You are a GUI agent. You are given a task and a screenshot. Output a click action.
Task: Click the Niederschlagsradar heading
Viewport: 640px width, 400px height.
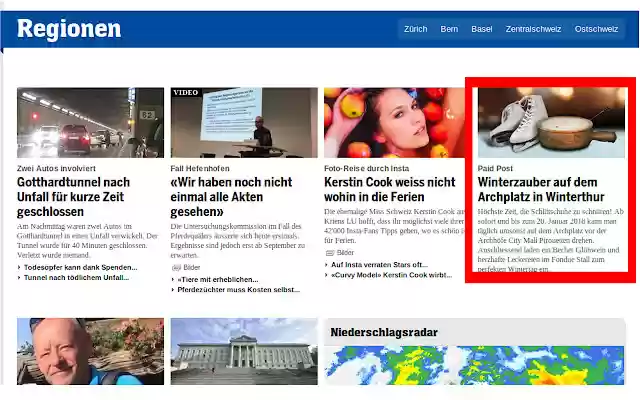384,332
